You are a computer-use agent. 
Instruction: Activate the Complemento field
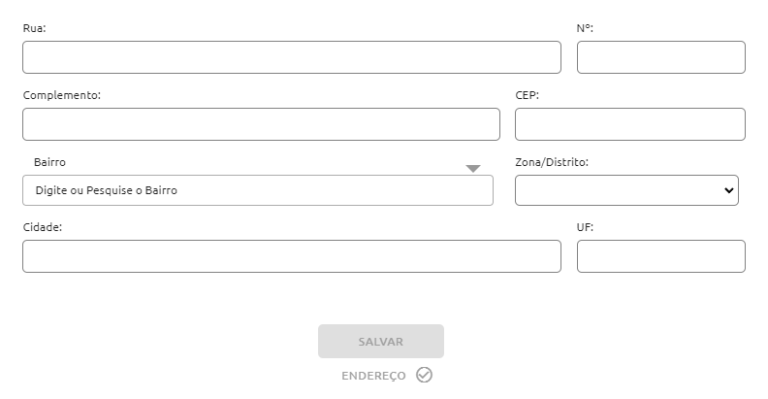[261, 124]
